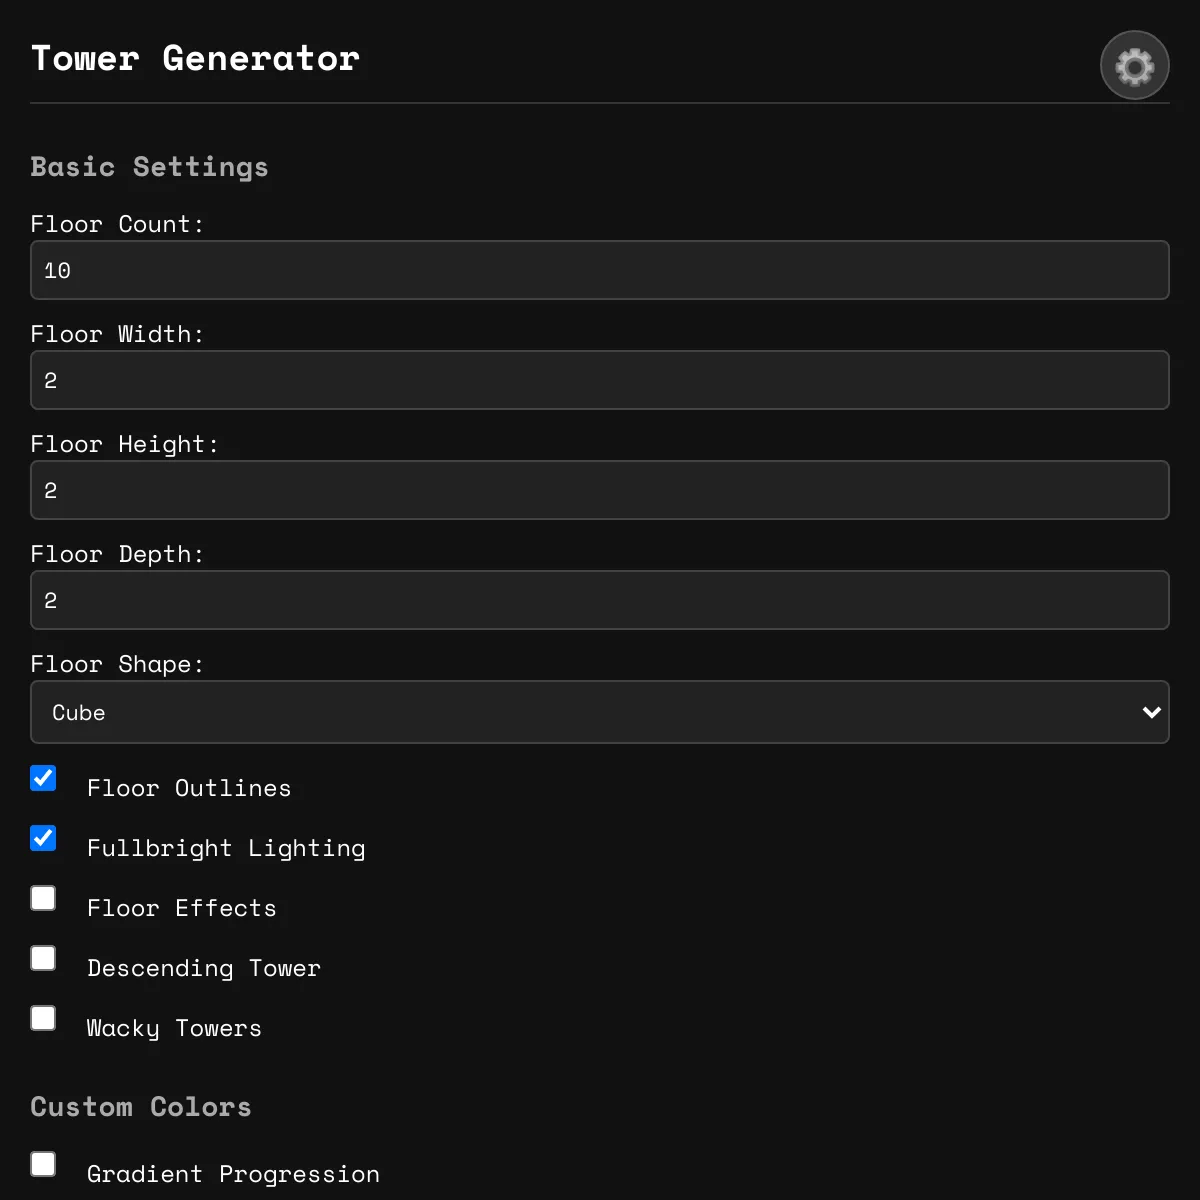1200x1200 pixels.
Task: Check the Wacky Towers checkbox
Action: tap(43, 1018)
